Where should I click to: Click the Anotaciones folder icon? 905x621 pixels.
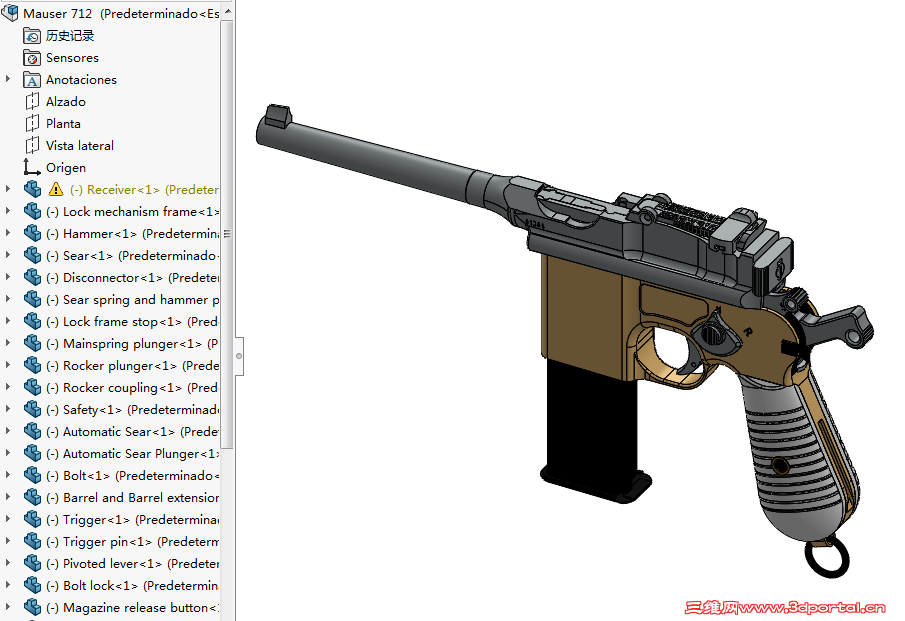[x=32, y=80]
